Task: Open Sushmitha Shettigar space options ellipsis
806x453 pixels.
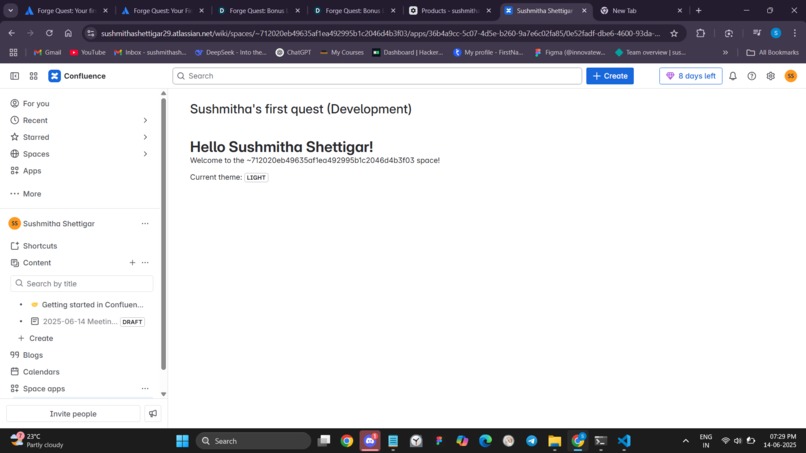Action: [x=145, y=224]
